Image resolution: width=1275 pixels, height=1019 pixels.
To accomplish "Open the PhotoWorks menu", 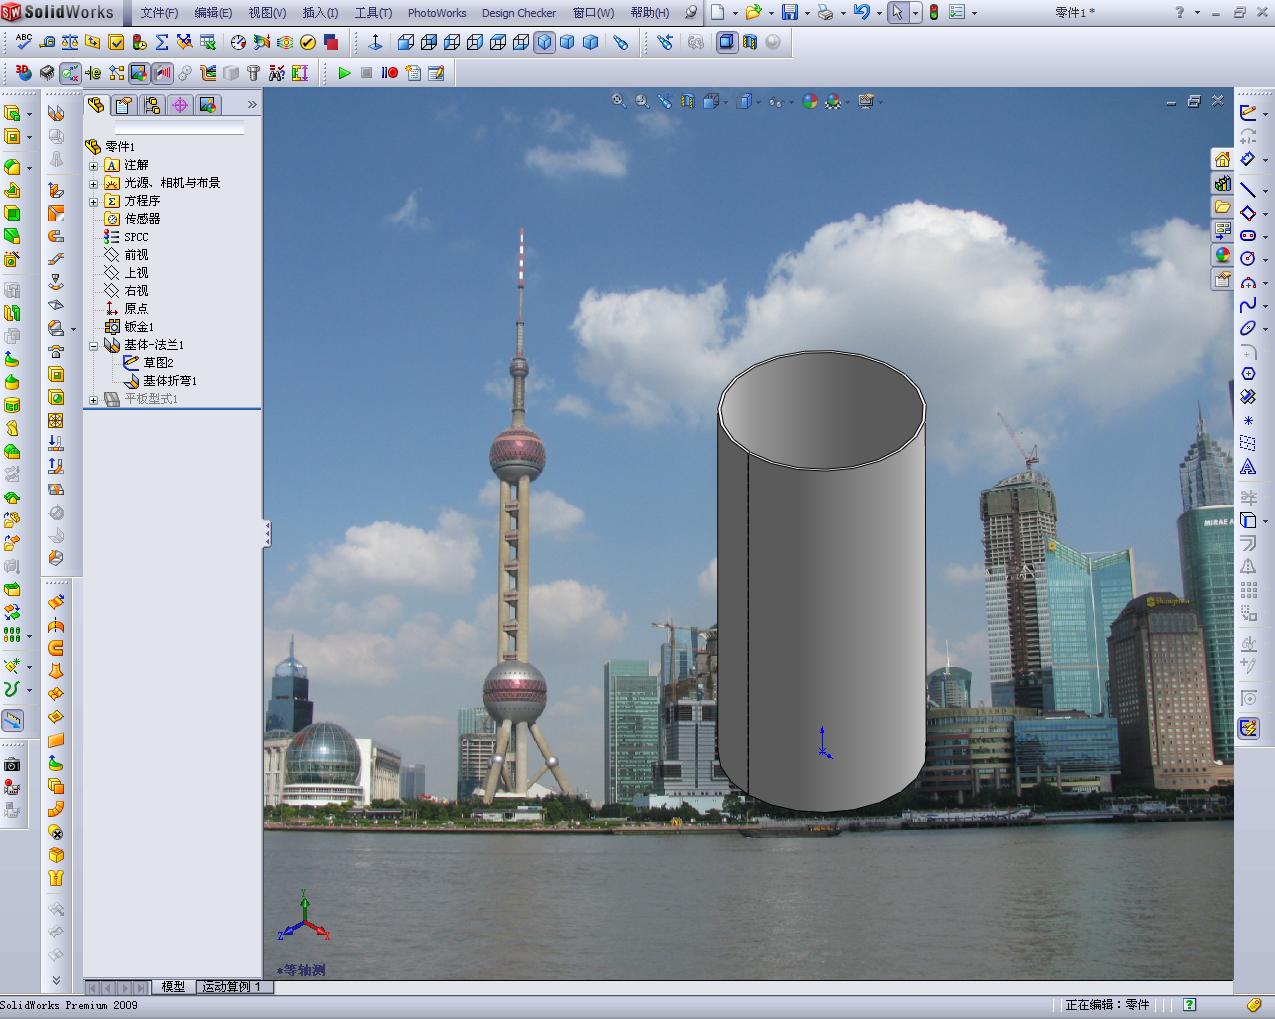I will tap(437, 13).
